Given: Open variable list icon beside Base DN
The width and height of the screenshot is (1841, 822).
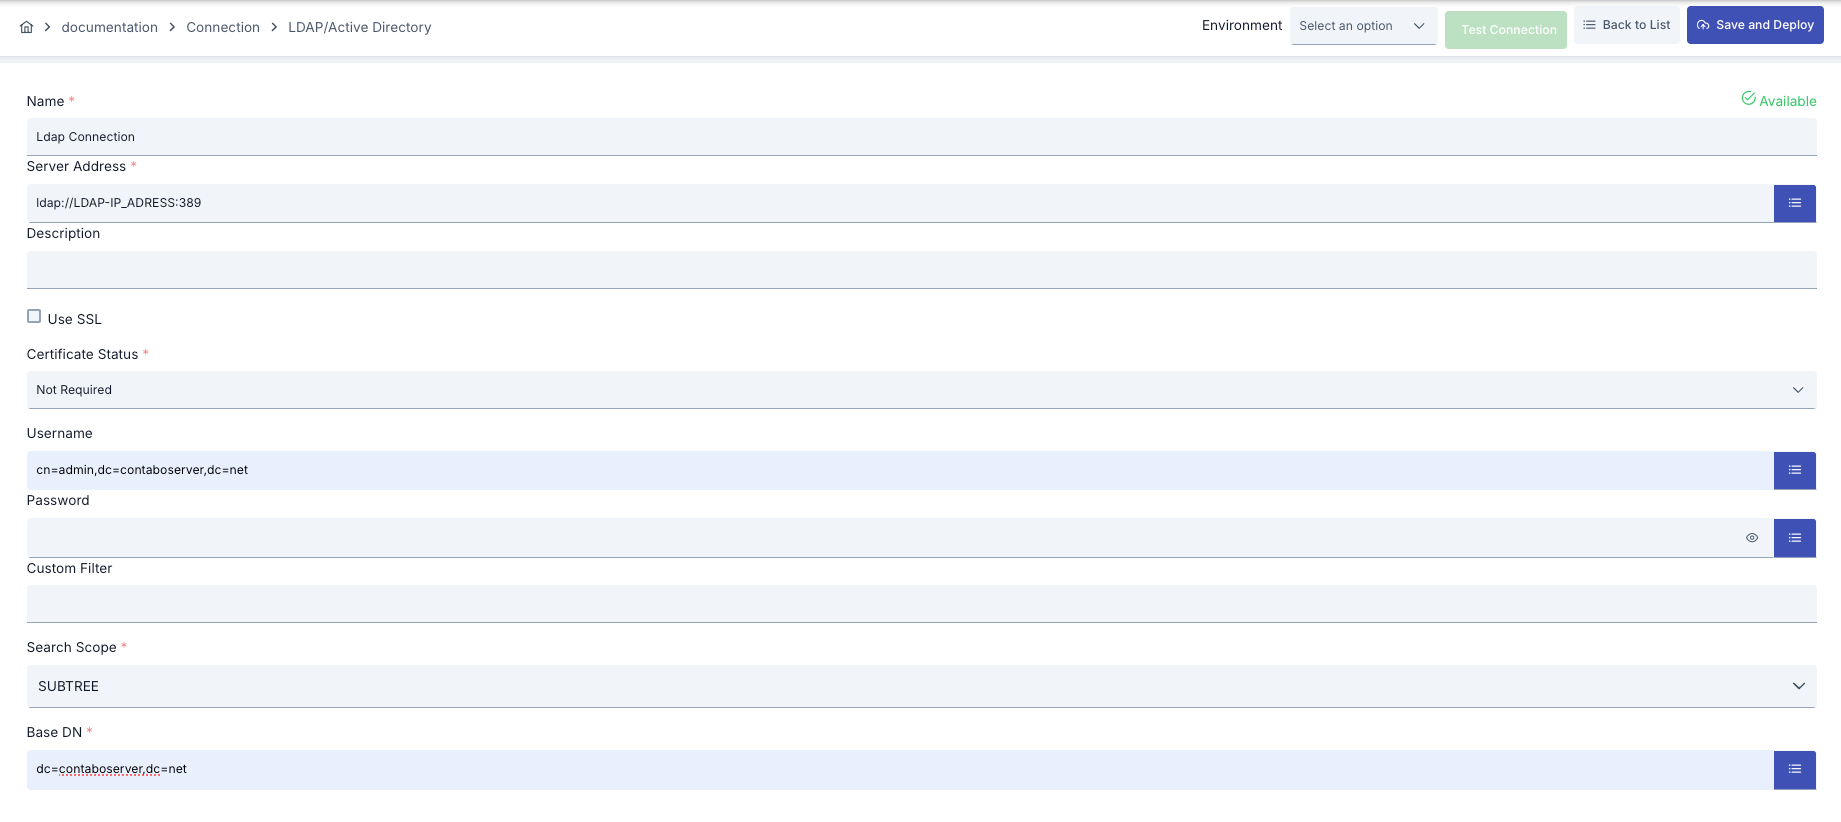Looking at the screenshot, I should coord(1794,769).
